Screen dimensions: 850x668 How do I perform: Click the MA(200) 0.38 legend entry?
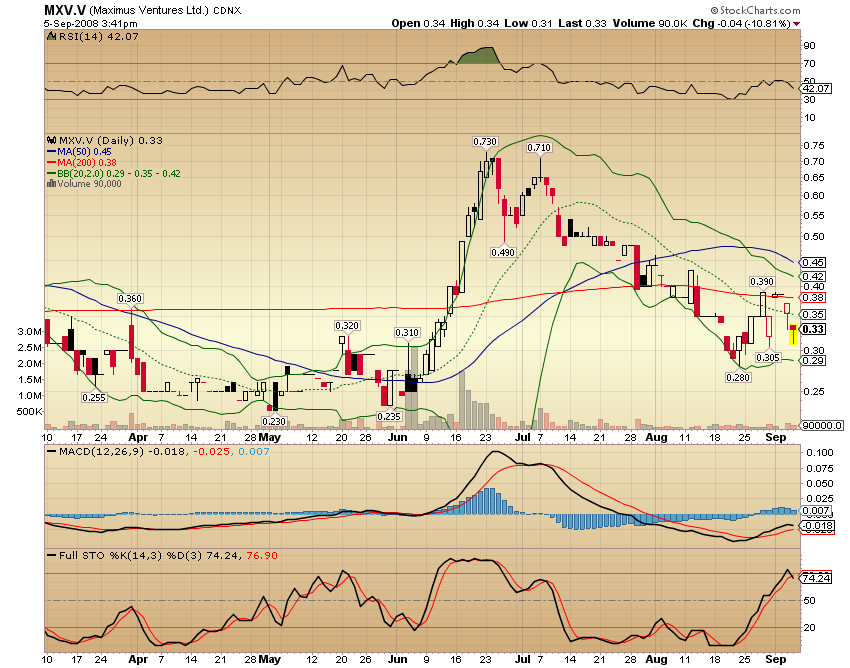(82, 163)
